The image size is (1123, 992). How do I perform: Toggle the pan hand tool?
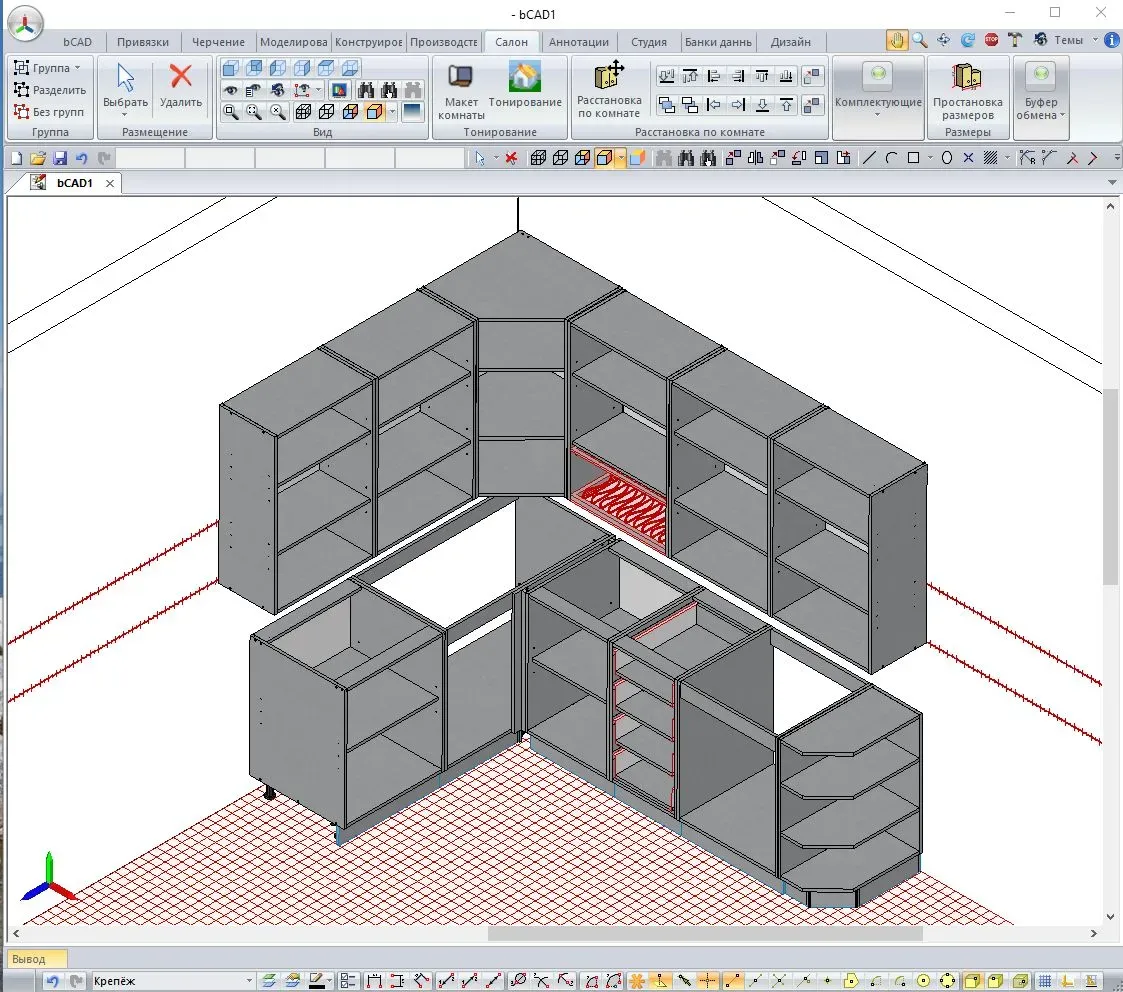[x=896, y=40]
